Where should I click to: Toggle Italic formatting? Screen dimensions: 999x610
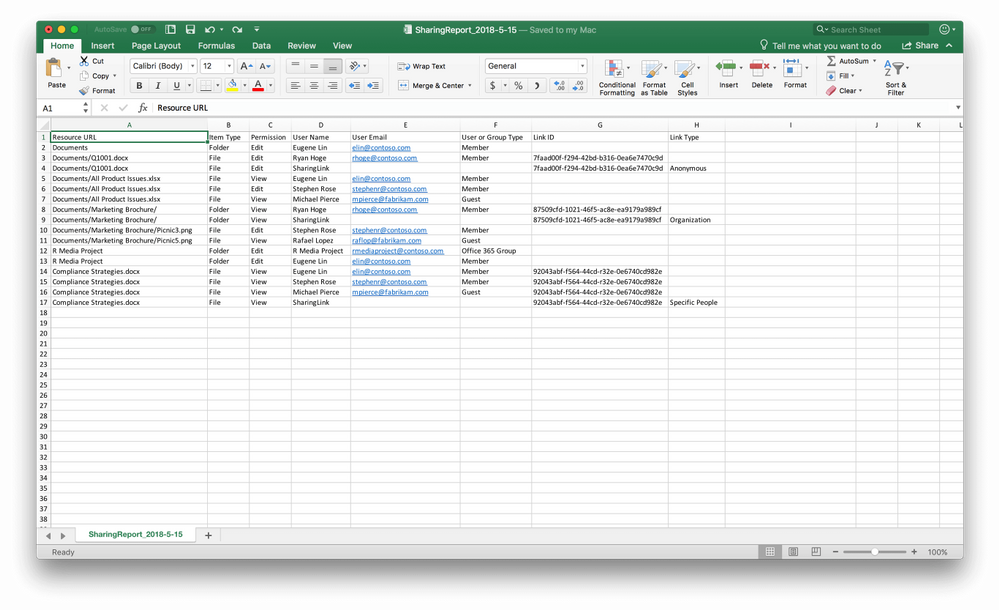(x=157, y=86)
